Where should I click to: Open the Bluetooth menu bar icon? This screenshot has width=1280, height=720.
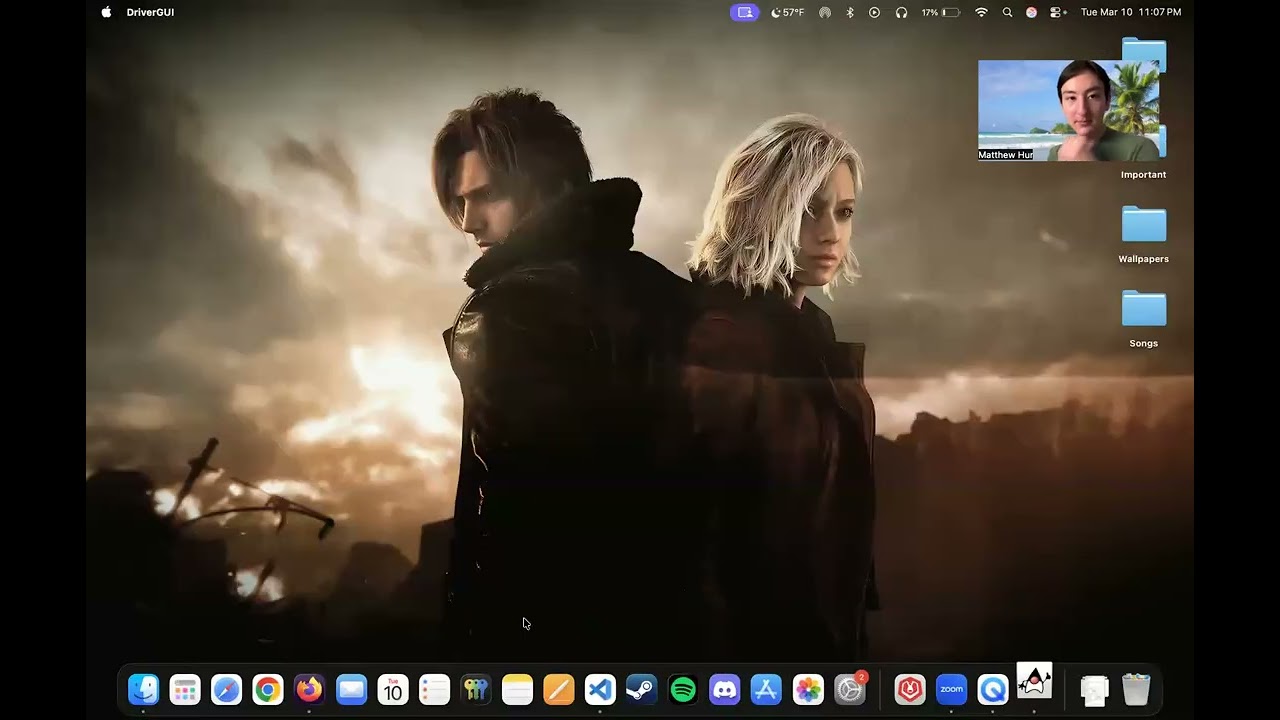tap(850, 12)
